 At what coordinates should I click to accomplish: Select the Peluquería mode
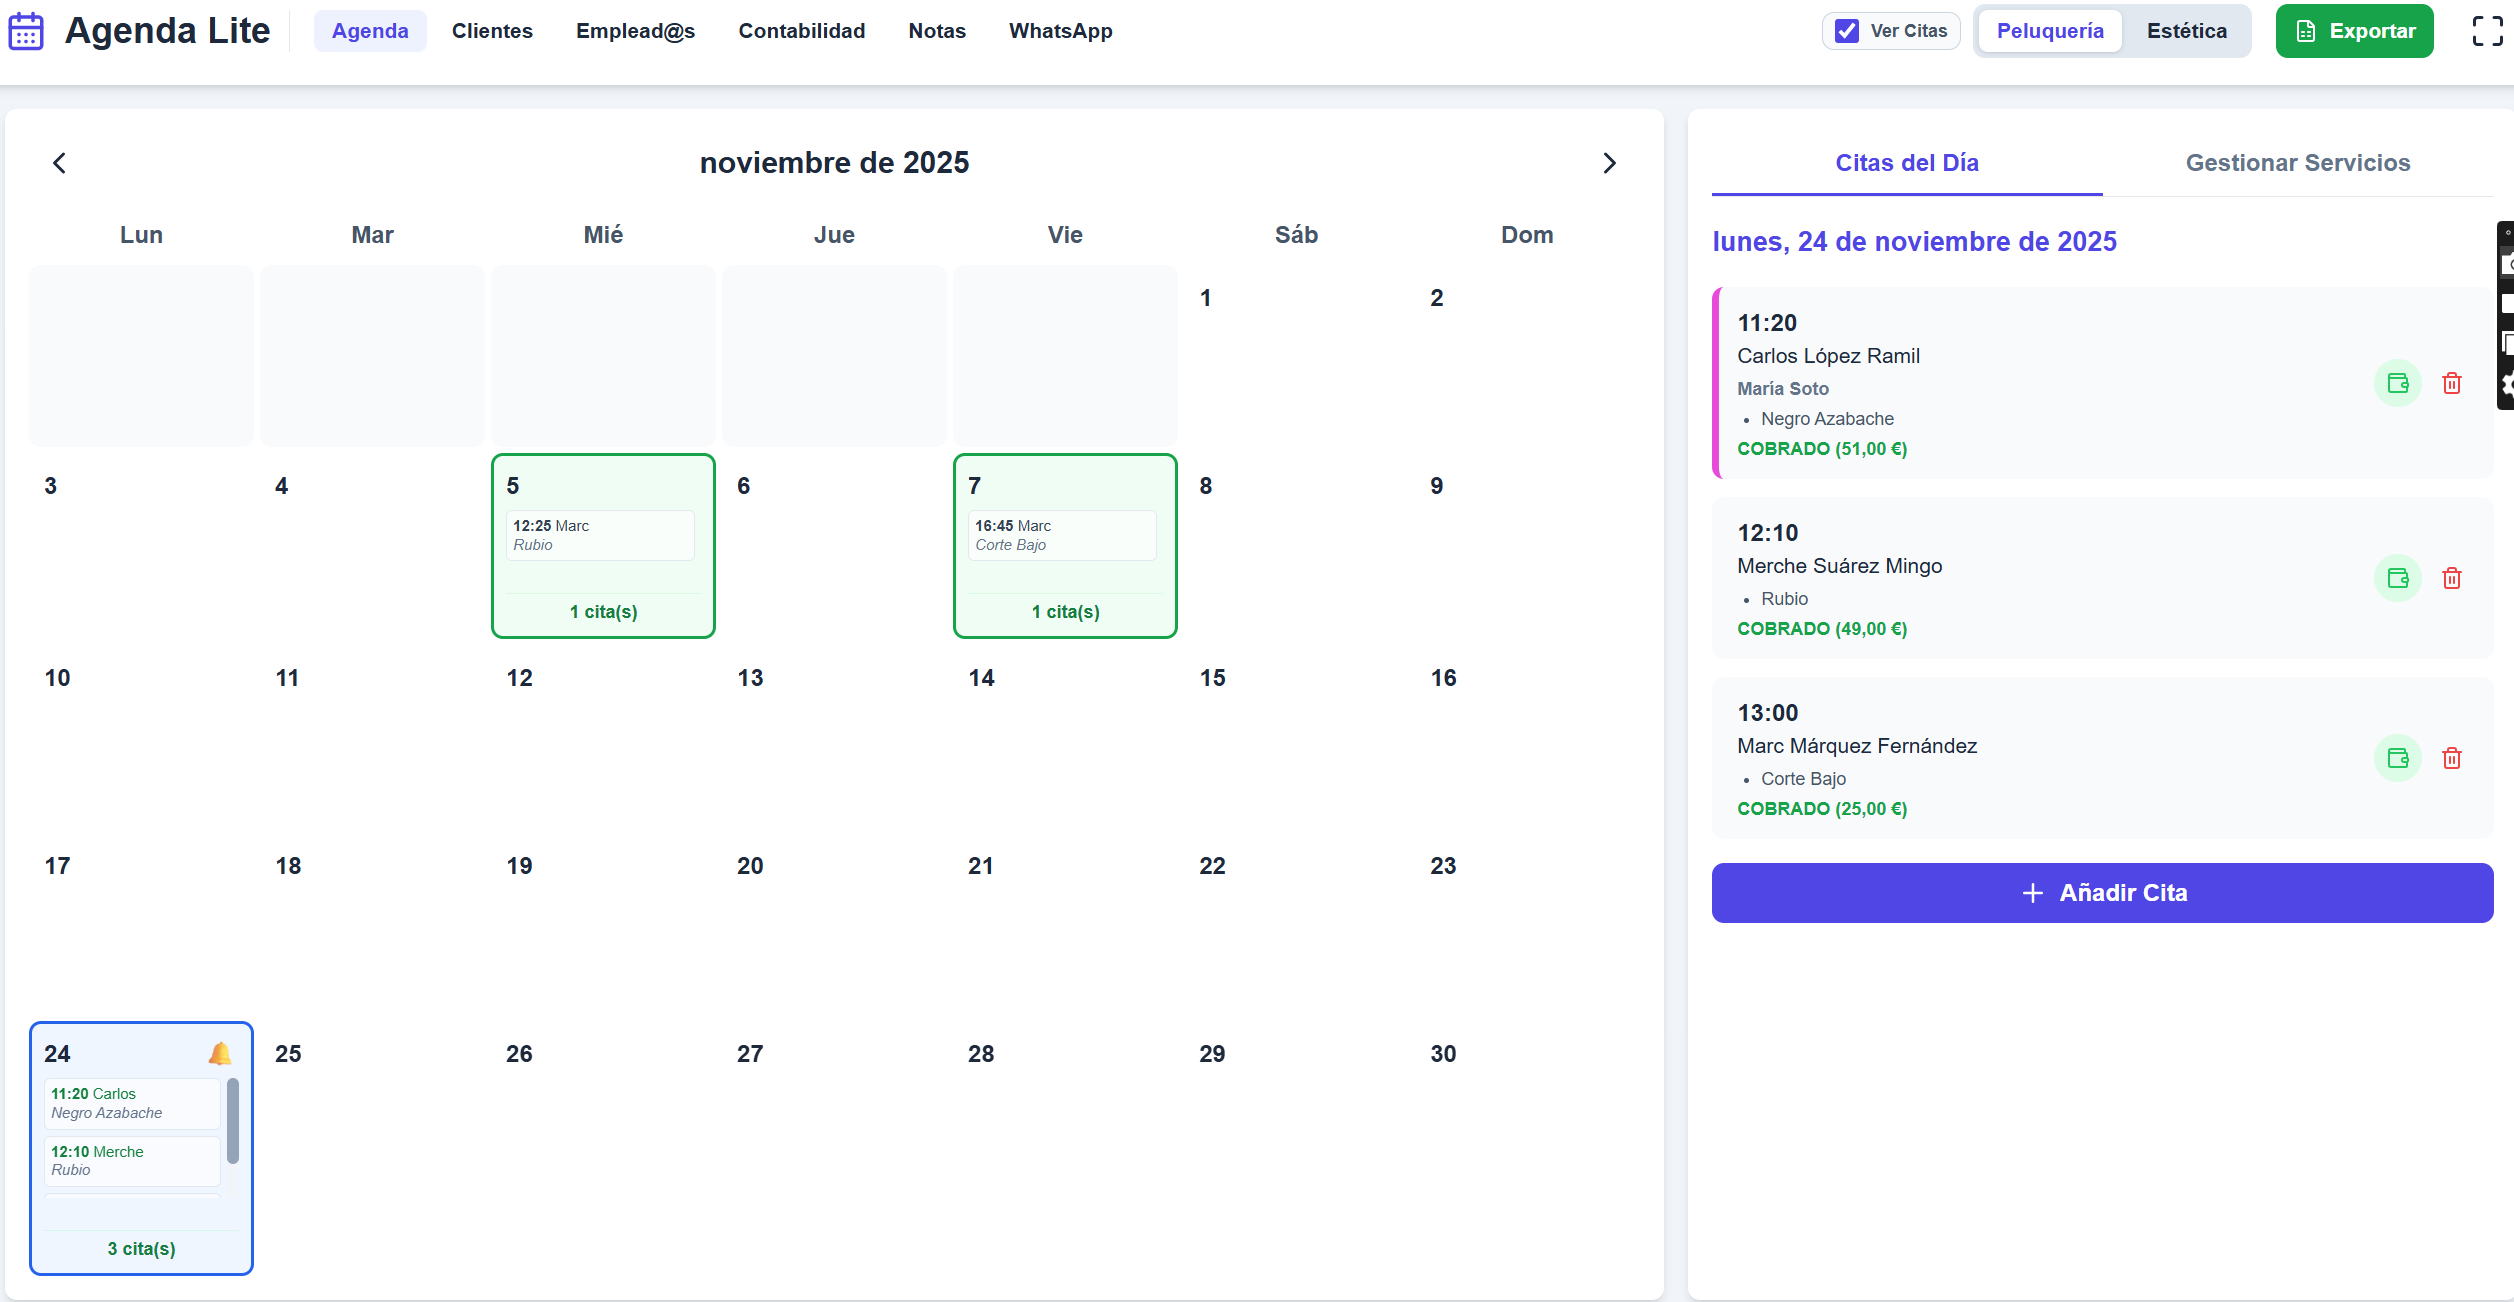point(2049,31)
